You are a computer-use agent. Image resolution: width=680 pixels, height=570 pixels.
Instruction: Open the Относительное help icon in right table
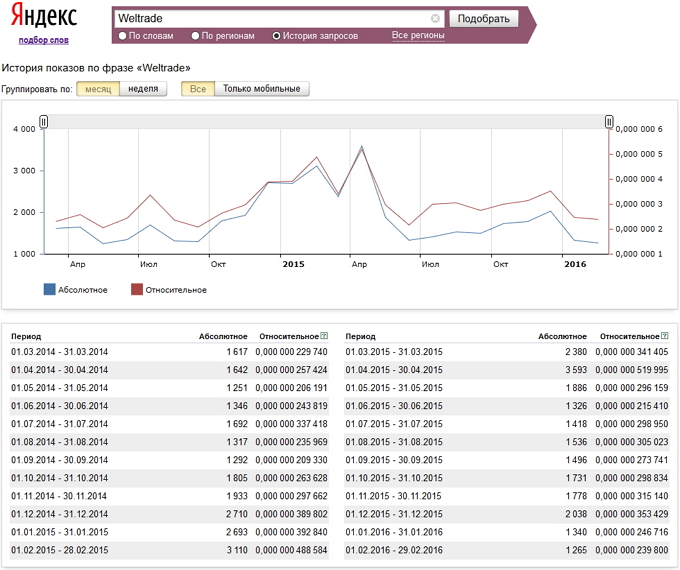pos(665,336)
